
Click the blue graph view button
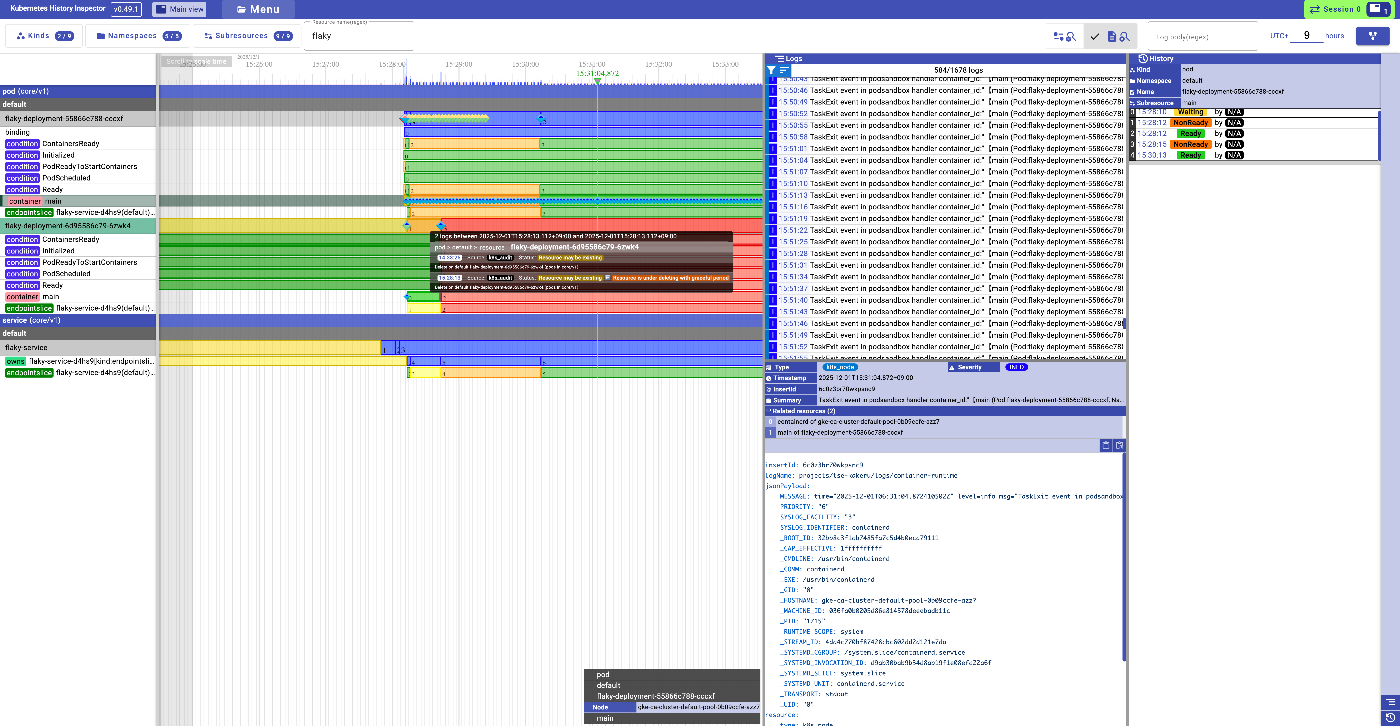(1372, 36)
